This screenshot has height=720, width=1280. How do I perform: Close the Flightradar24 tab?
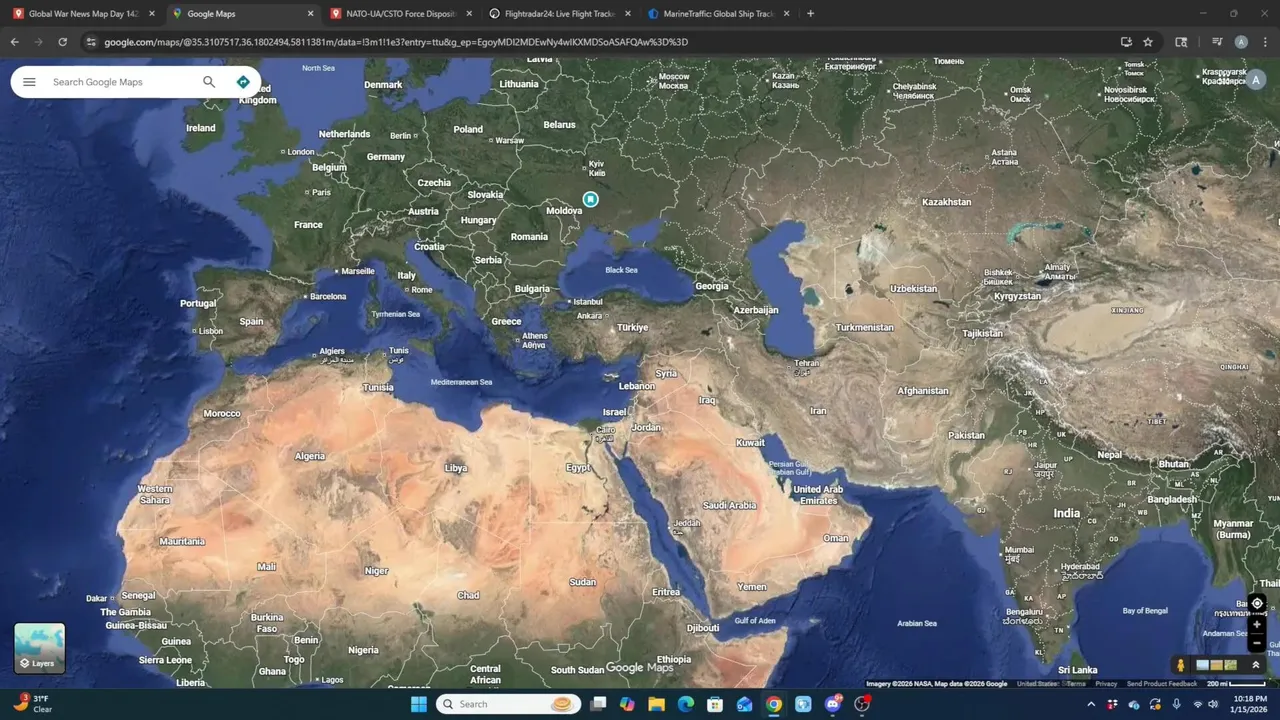[x=628, y=14]
